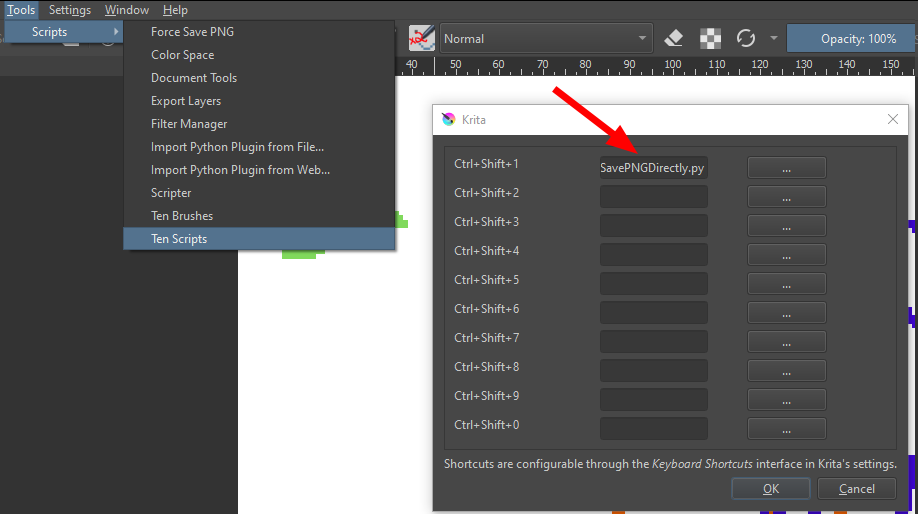This screenshot has width=918, height=514.
Task: Click the empty Ctrl+Shift+2 script field
Action: [x=653, y=197]
